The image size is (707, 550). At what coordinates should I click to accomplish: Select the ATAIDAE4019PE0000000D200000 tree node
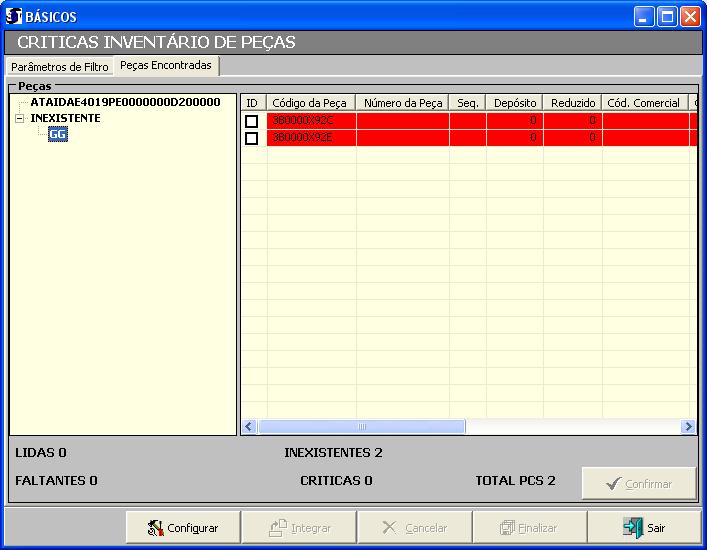coord(125,102)
